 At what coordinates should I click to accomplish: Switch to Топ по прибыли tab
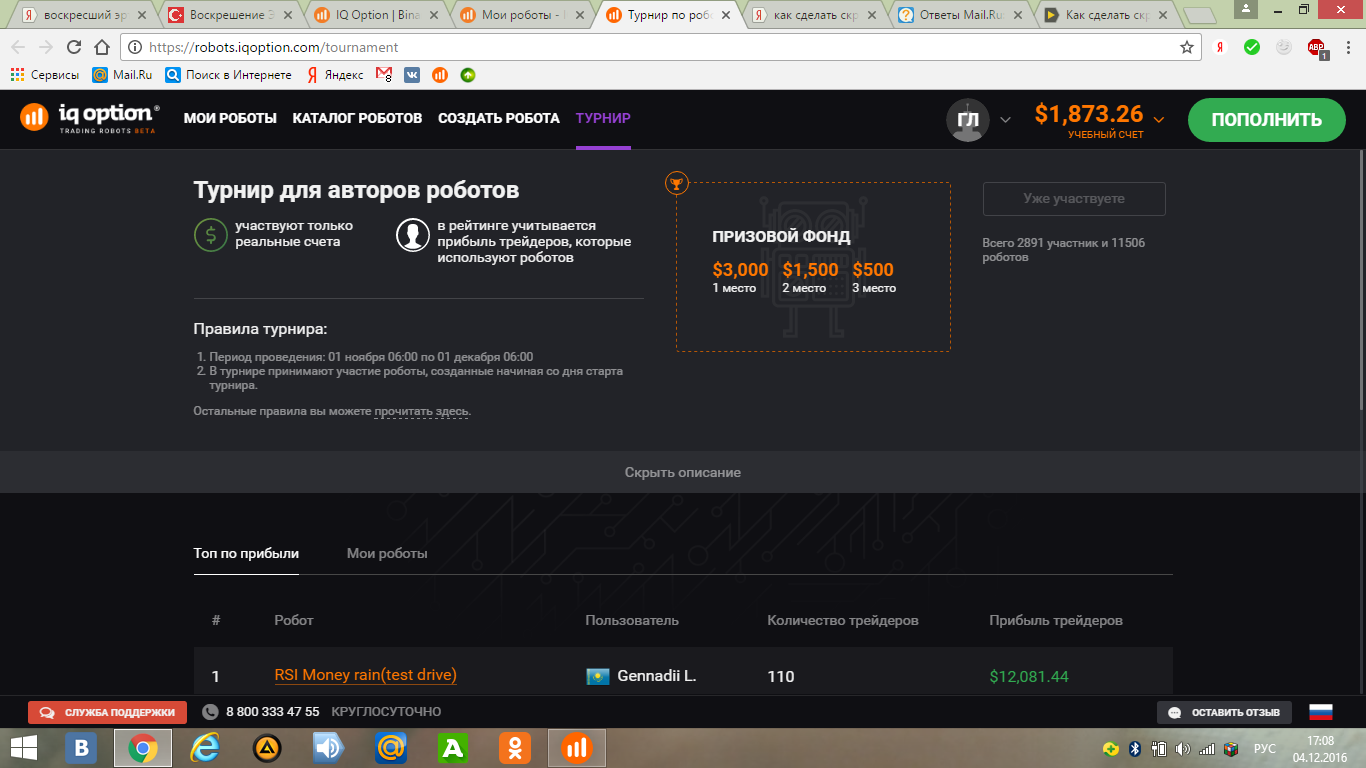(x=246, y=553)
